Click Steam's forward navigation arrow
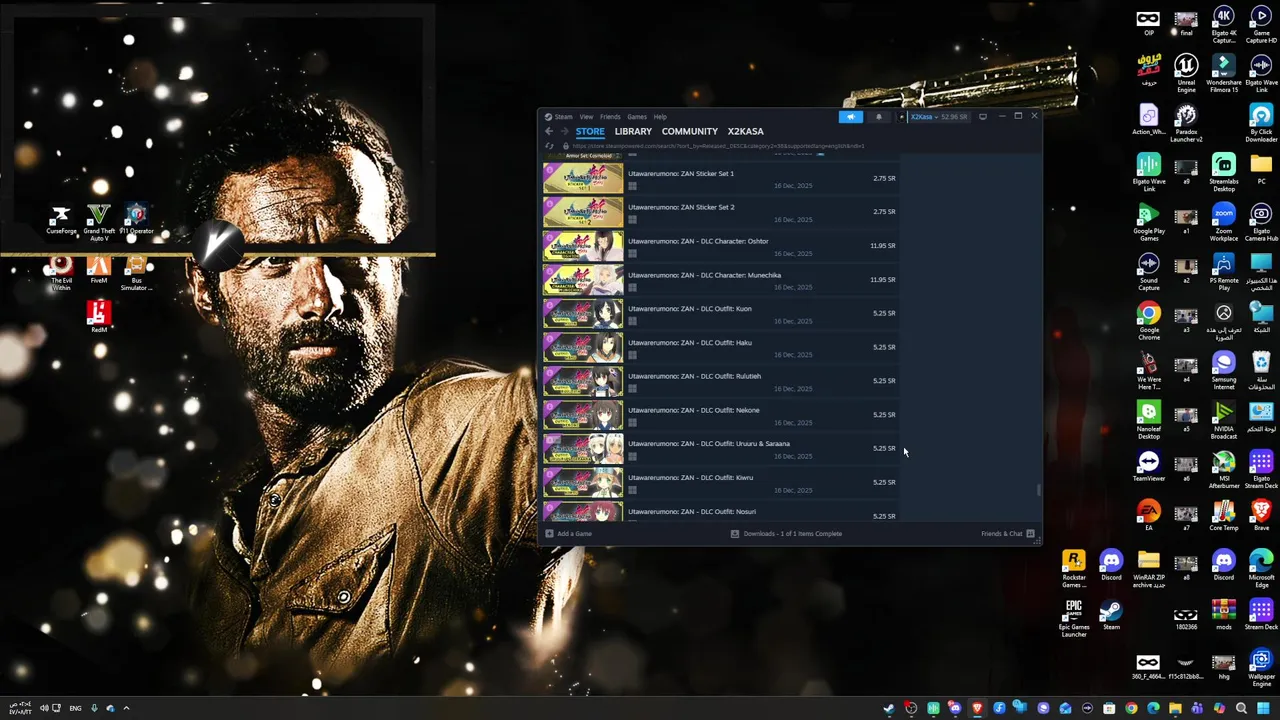Screen dimensions: 1280x720 (564, 131)
